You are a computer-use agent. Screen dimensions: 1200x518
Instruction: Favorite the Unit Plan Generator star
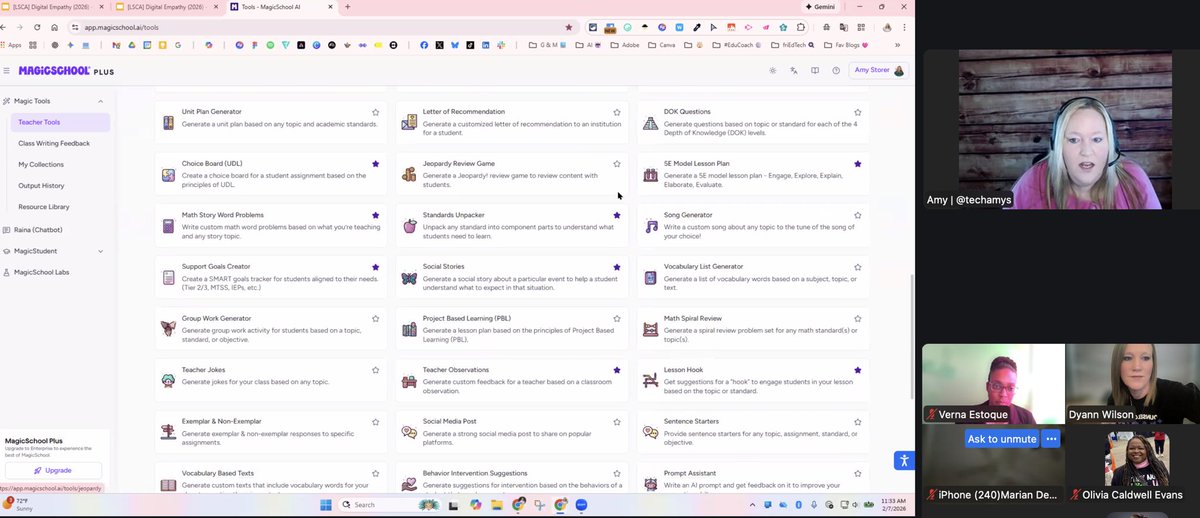click(376, 112)
